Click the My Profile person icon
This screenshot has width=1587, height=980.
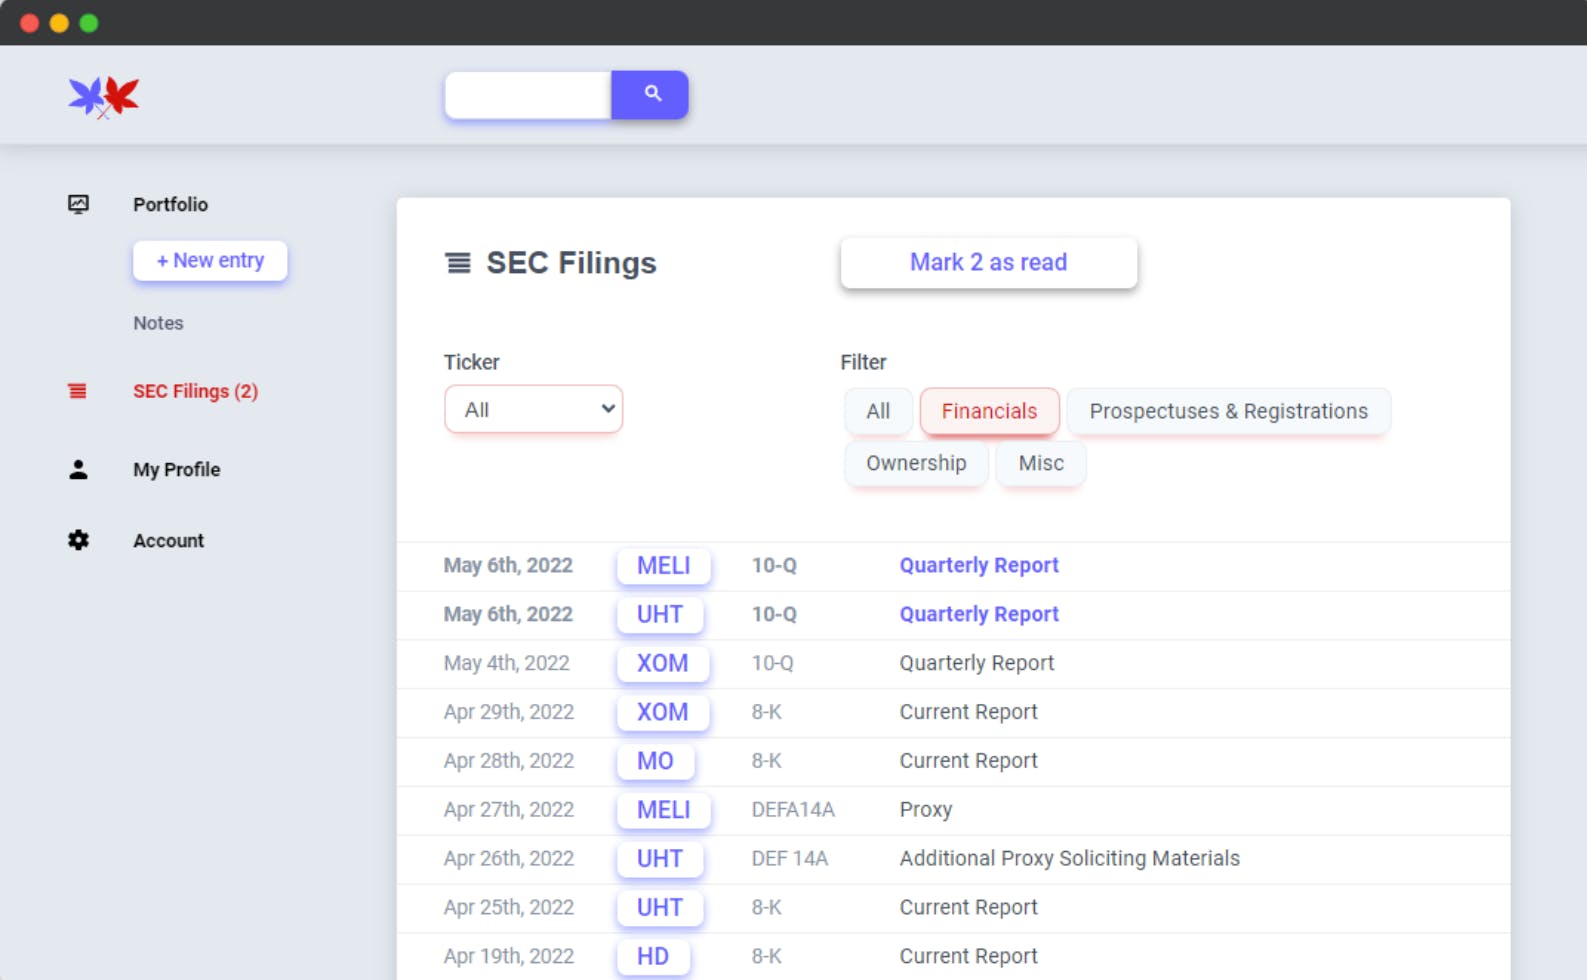(78, 469)
